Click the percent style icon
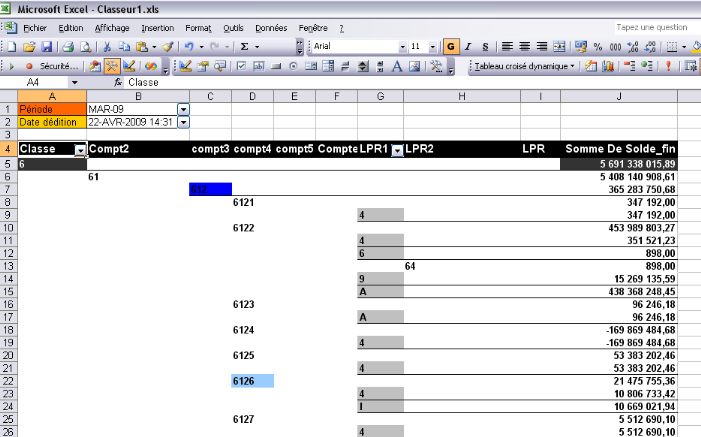The image size is (701, 437). coord(599,47)
